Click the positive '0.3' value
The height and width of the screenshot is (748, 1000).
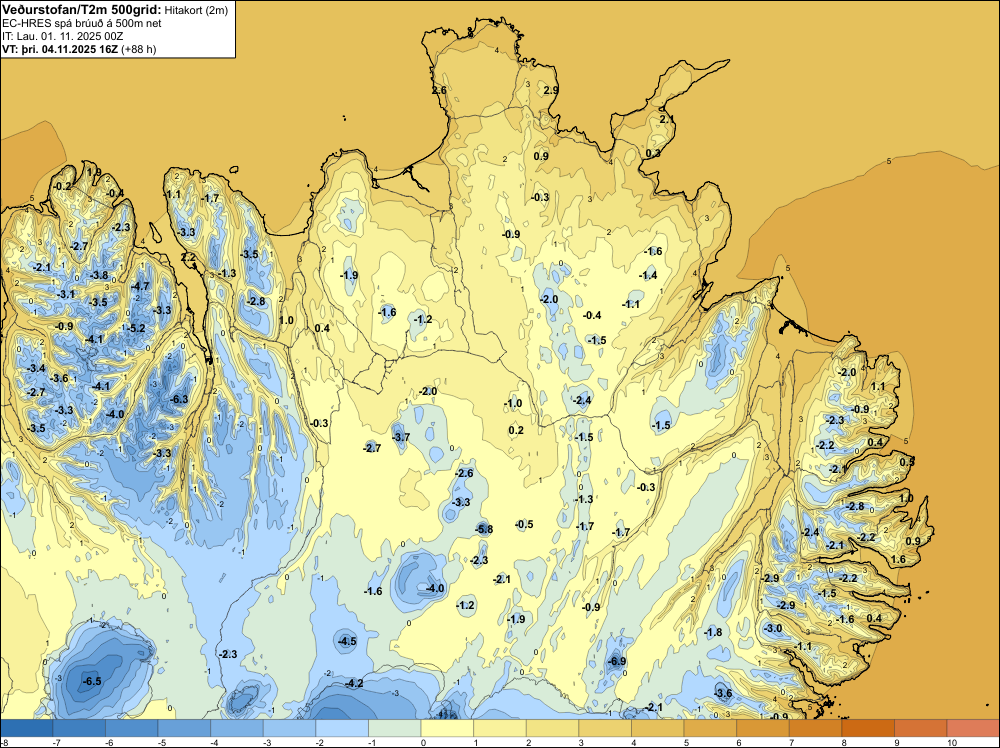coord(653,153)
